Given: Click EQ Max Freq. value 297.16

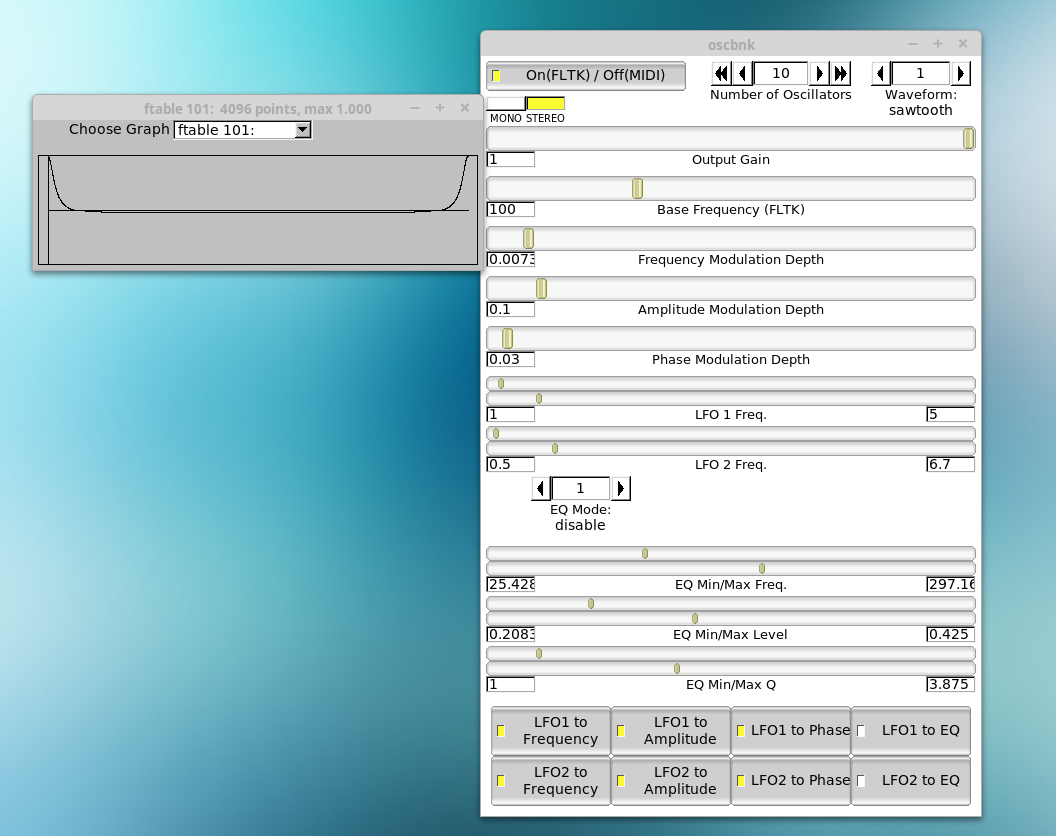Looking at the screenshot, I should coord(950,584).
